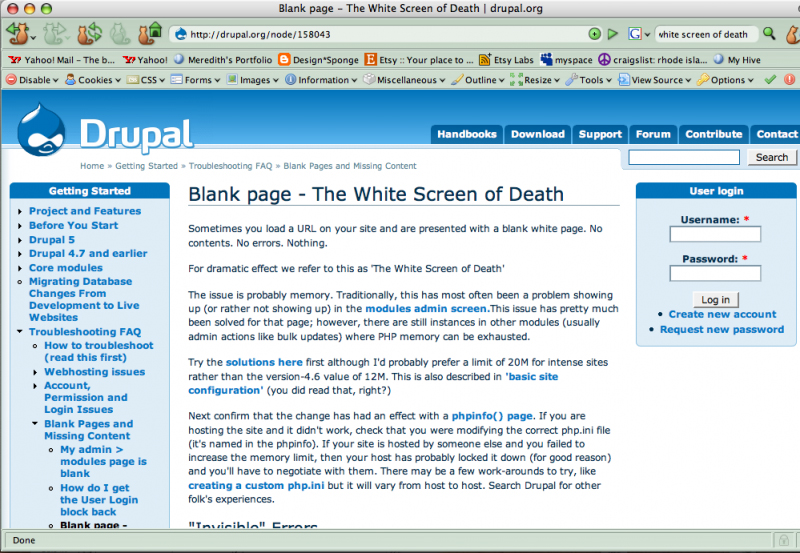Viewport: 800px width, 553px height.
Task: Collapse the Blank Pages and Missing Content section
Action: [35, 423]
